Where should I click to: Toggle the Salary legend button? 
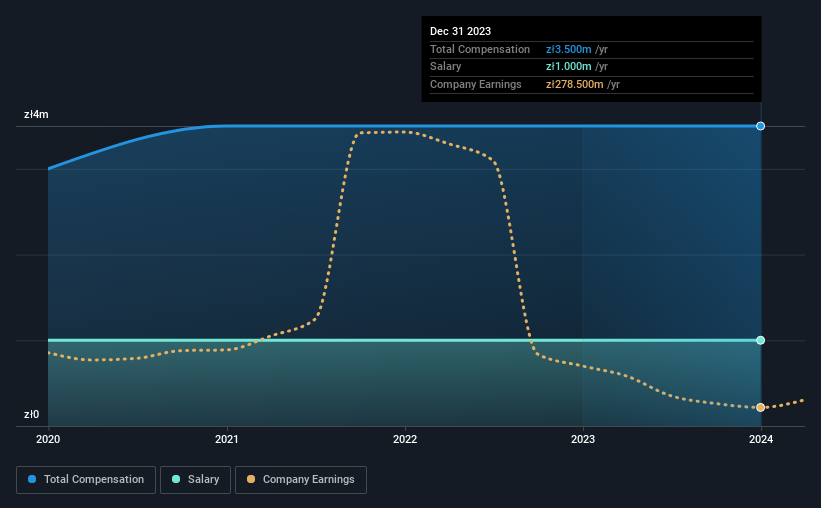coord(195,480)
